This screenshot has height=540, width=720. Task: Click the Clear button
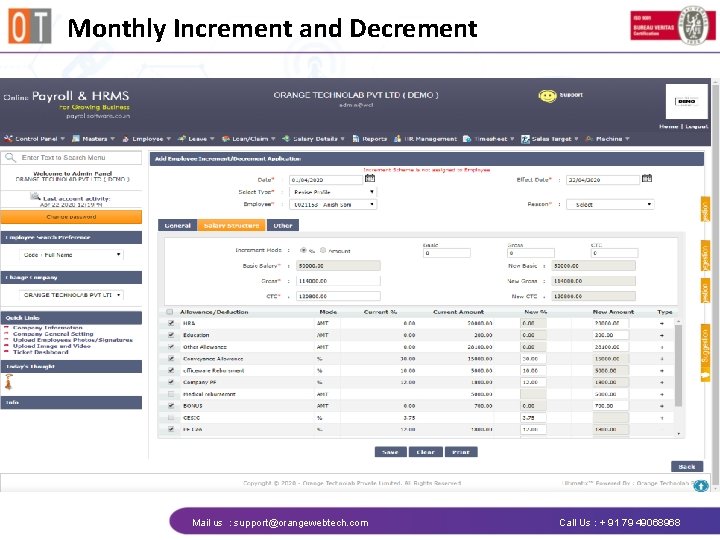point(426,452)
